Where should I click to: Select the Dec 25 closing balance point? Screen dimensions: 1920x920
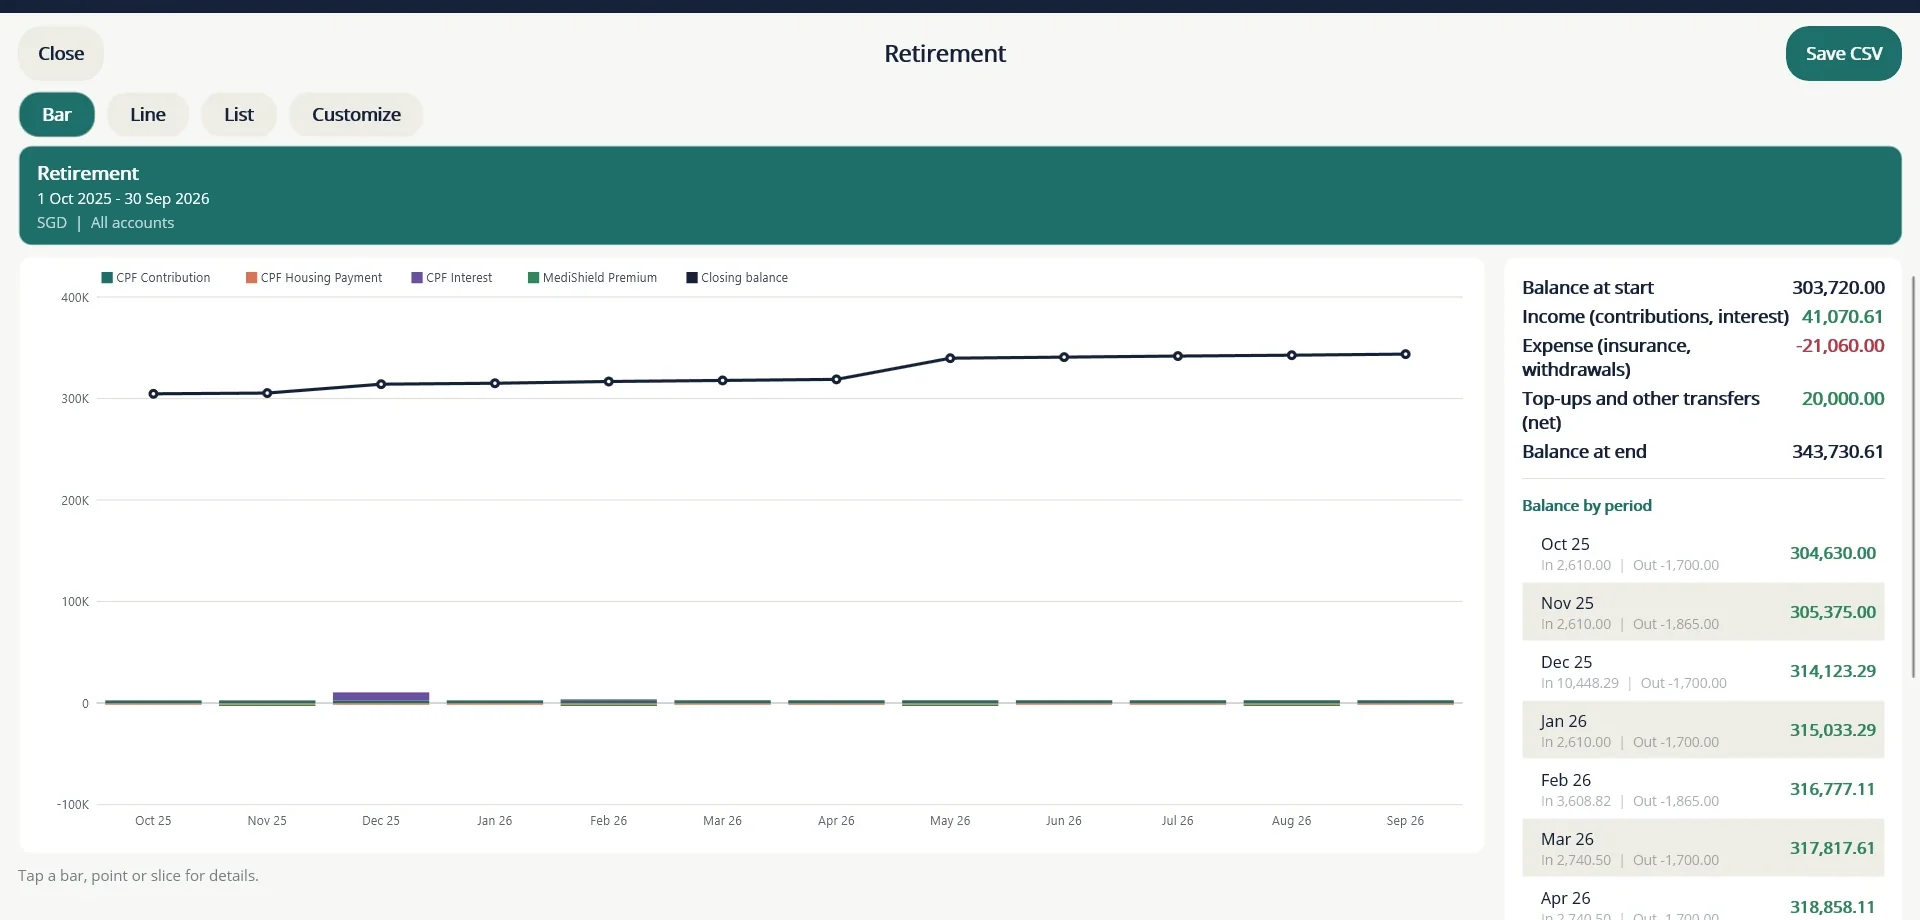(x=381, y=384)
